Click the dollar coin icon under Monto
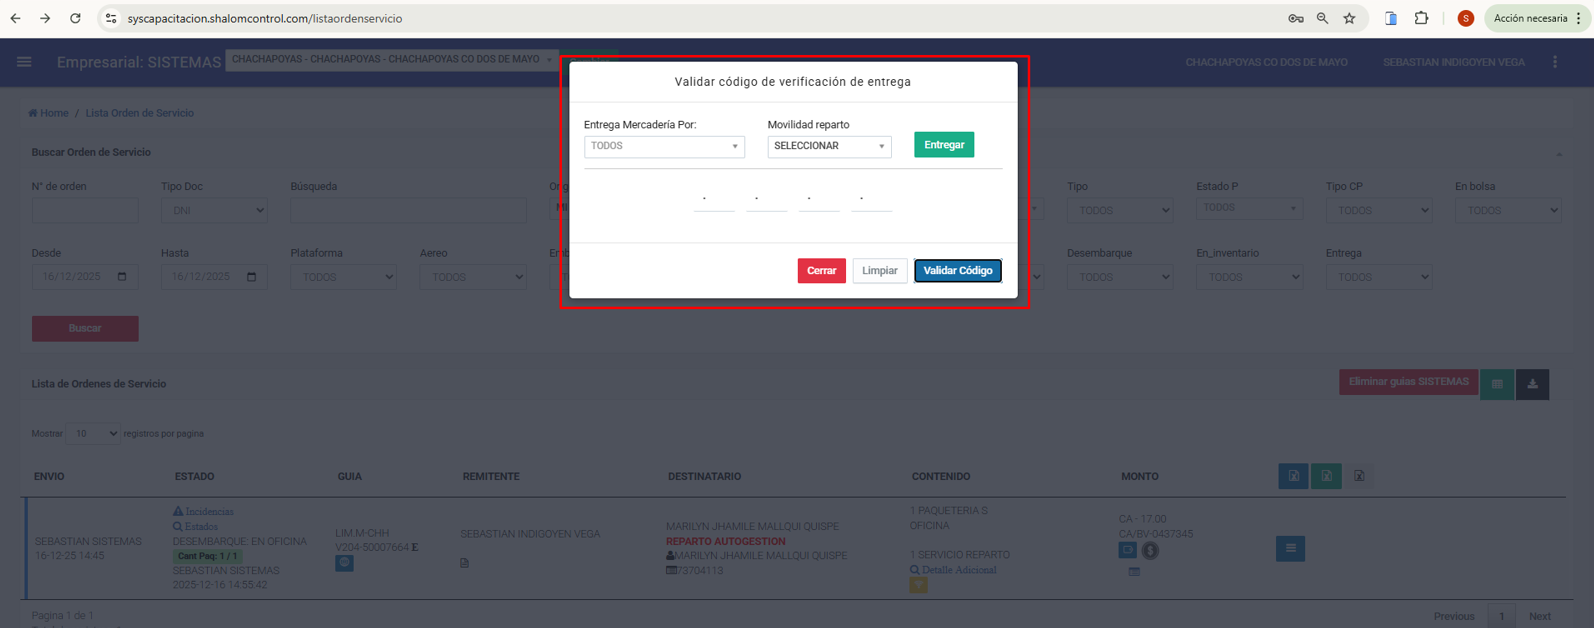 (1150, 550)
